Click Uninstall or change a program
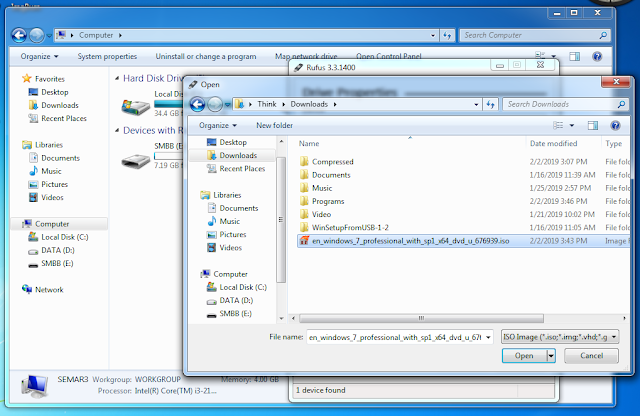 pyautogui.click(x=206, y=56)
